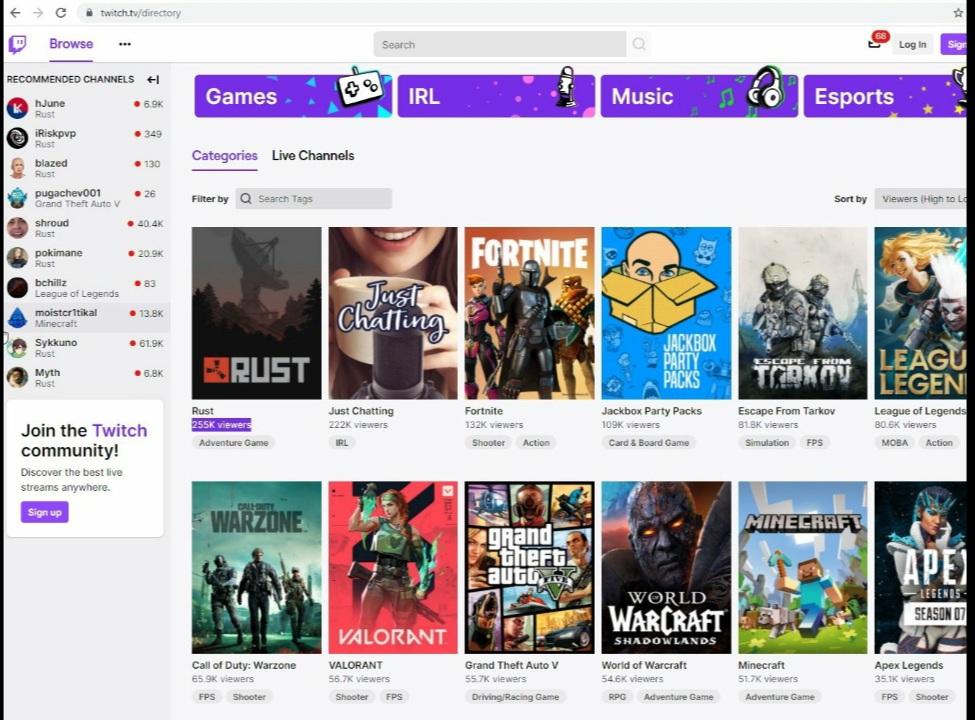Open the Sort by Viewers dropdown
This screenshot has height=720, width=975.
pos(921,199)
